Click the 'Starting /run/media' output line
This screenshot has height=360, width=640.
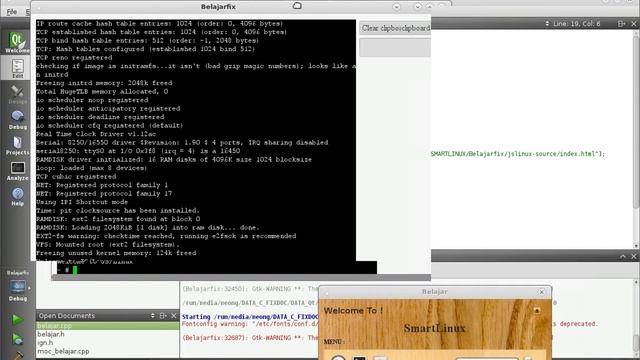coord(250,317)
